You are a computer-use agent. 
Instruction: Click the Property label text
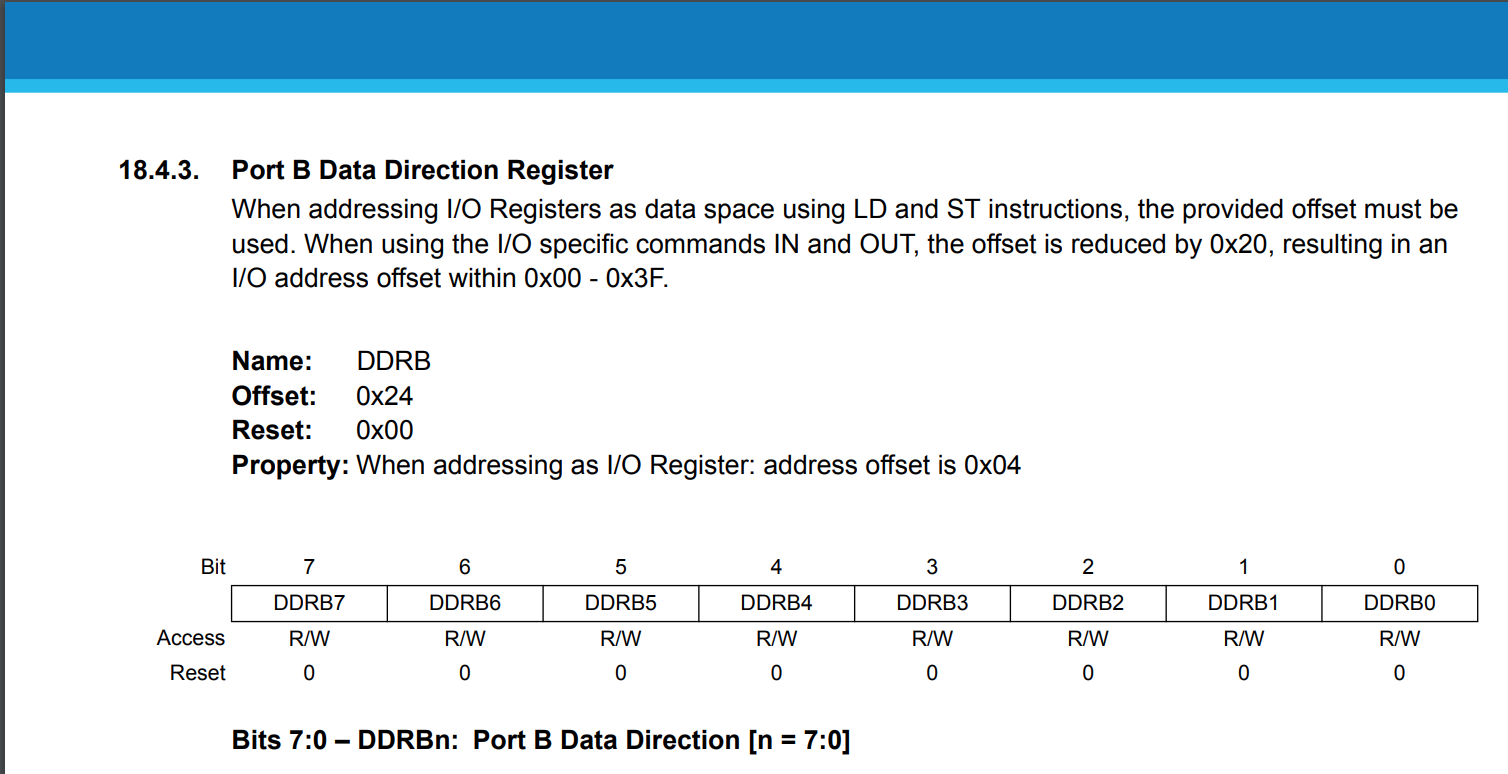coord(290,465)
